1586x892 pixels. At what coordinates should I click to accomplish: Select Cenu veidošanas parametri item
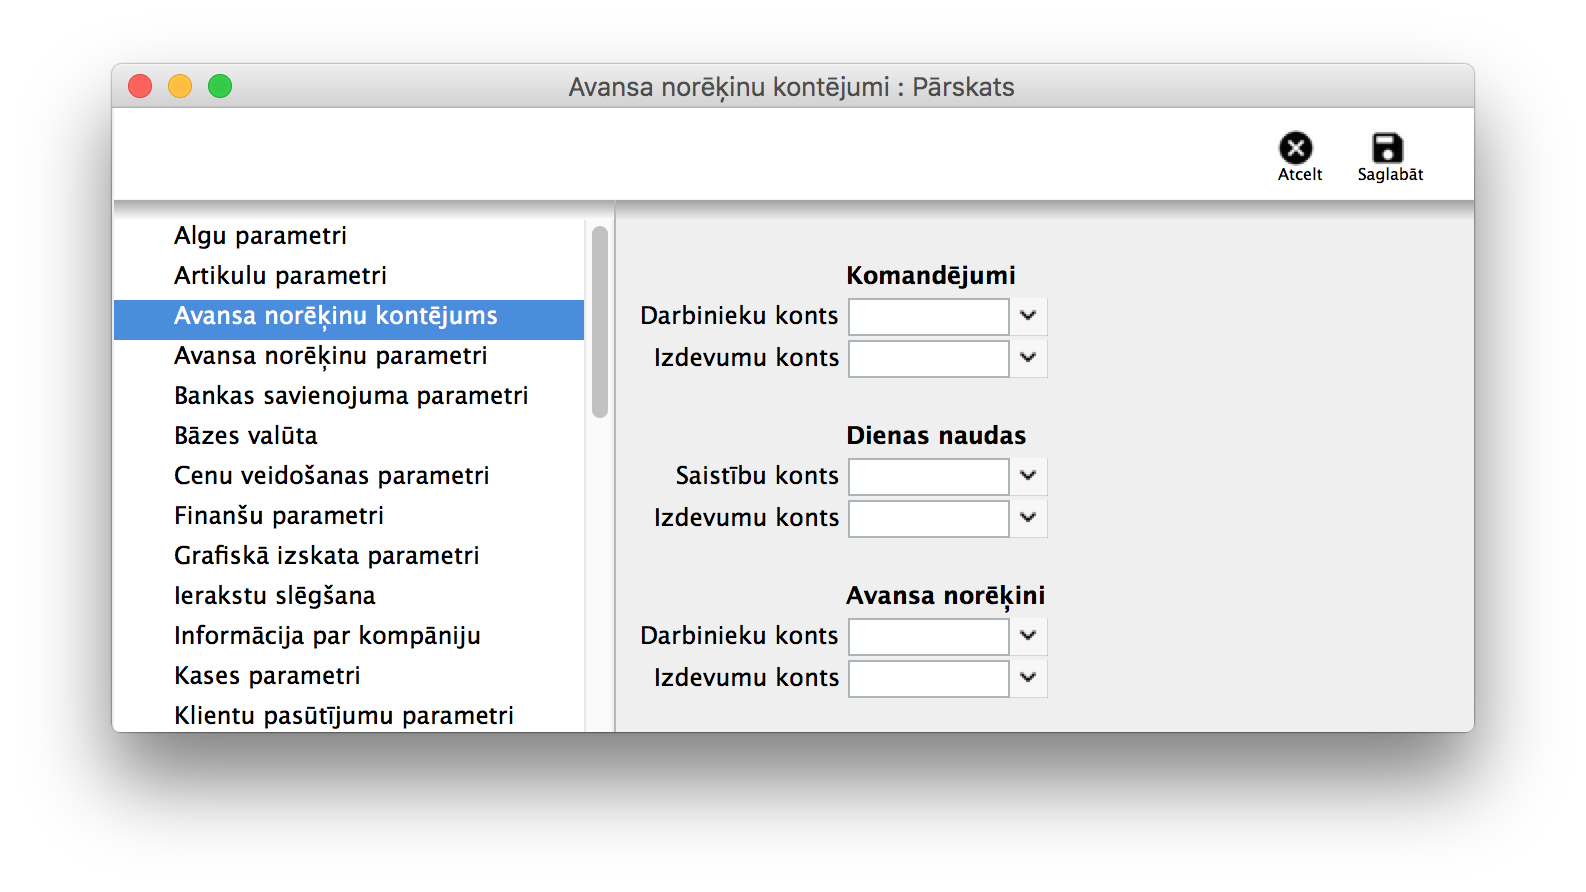coord(331,476)
